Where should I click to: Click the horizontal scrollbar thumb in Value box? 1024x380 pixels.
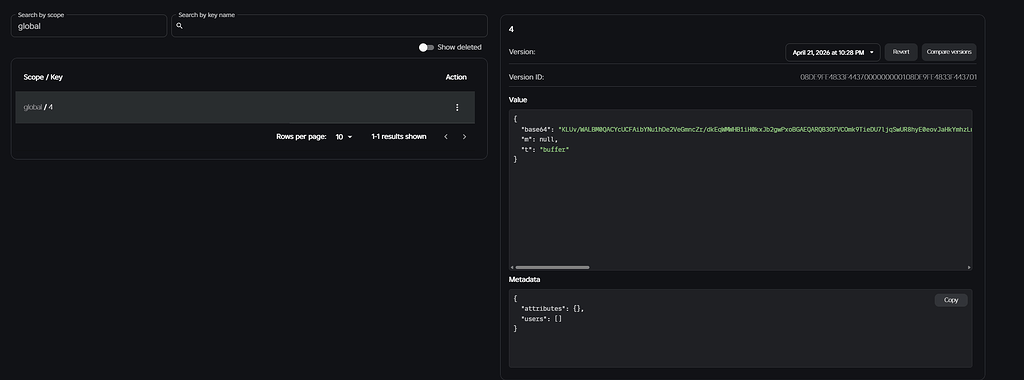coord(552,267)
